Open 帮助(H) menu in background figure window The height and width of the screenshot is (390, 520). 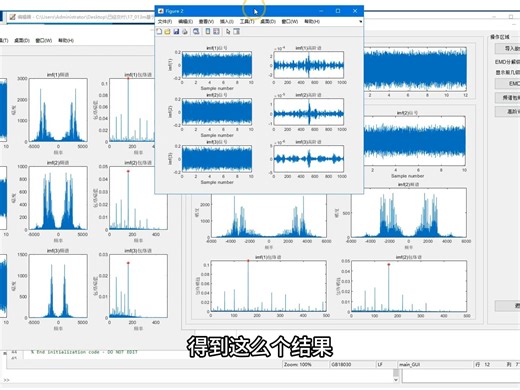tap(66, 40)
